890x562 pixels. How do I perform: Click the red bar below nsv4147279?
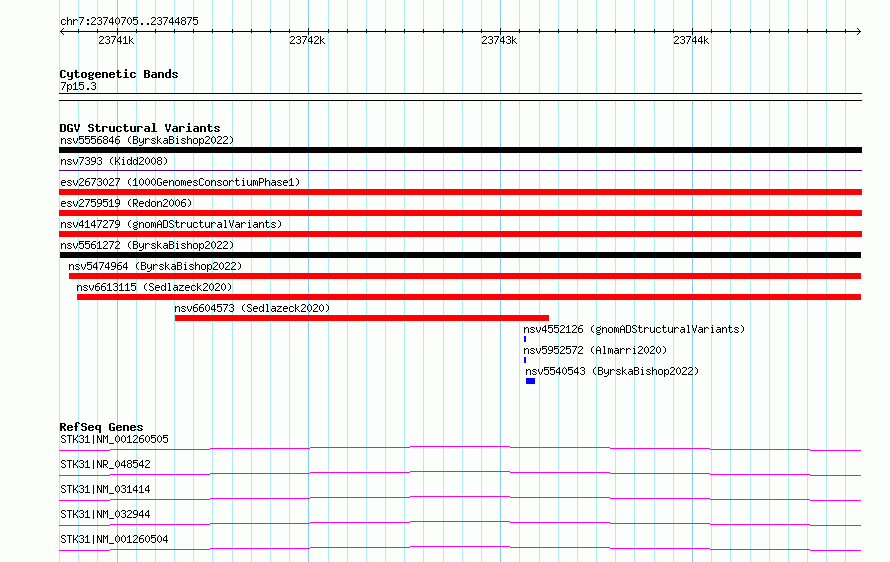pyautogui.click(x=460, y=234)
